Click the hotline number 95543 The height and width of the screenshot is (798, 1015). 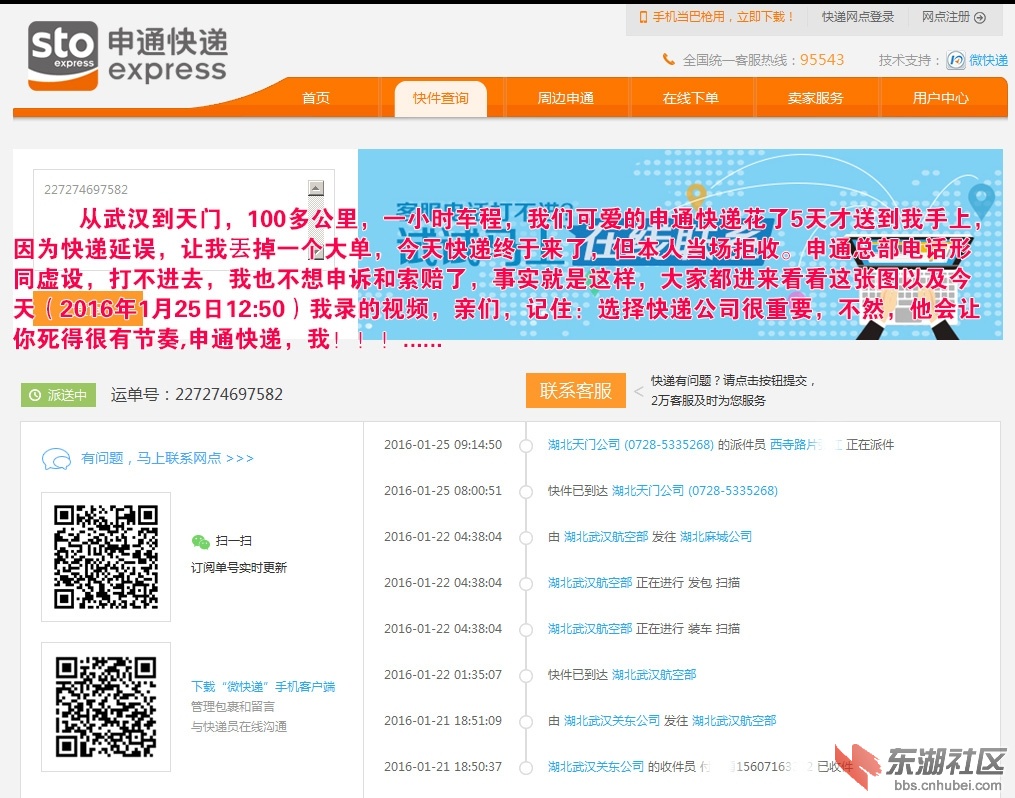pyautogui.click(x=822, y=60)
